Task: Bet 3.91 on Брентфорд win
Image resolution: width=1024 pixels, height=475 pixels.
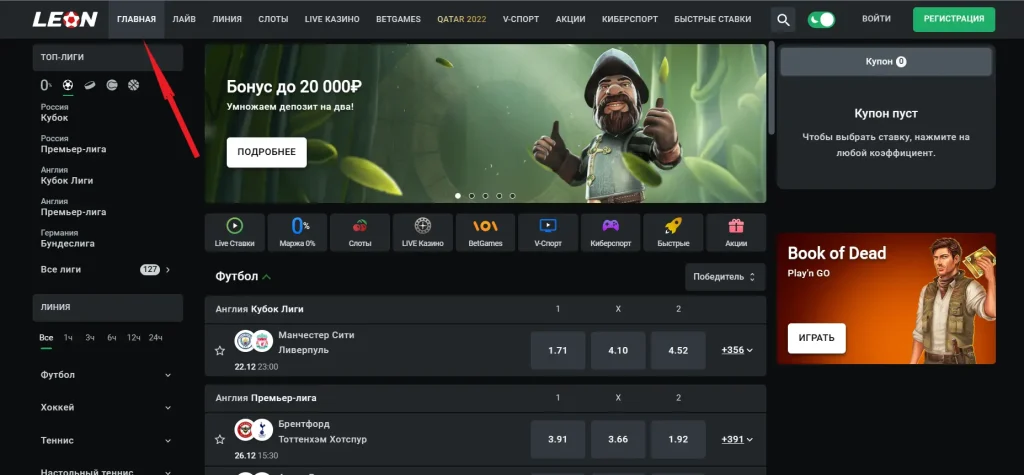Action: coord(558,440)
